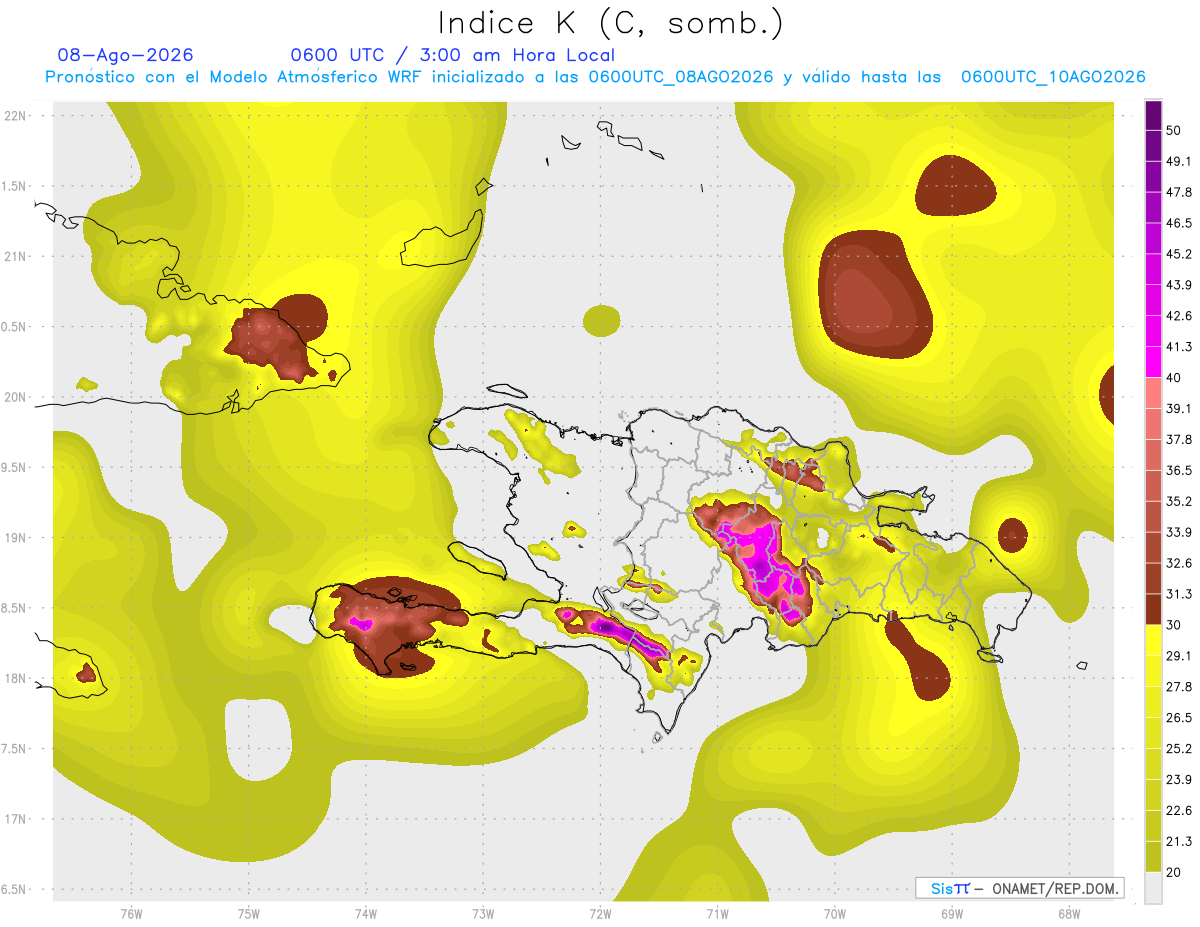Viewport: 1200px width, 927px height.
Task: Click legend value "22.6"
Action: coord(1179,811)
